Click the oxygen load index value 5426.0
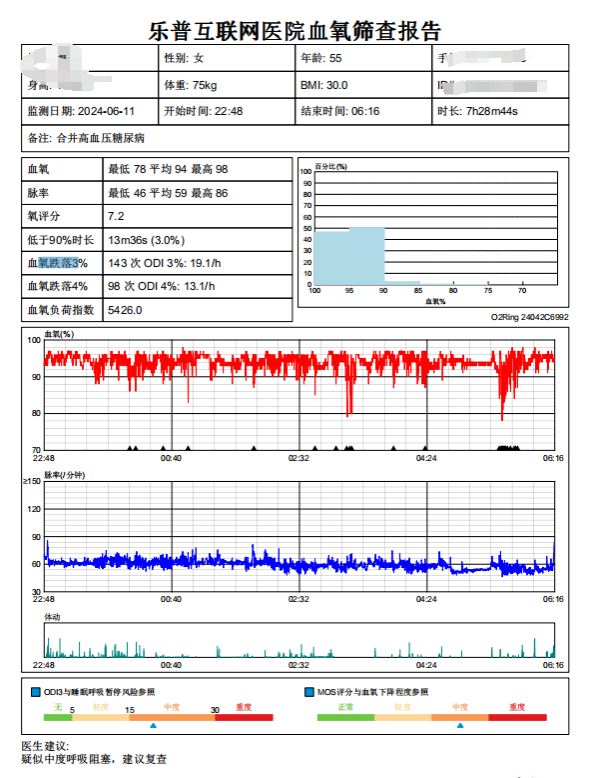Viewport: 591px width, 778px height. pos(125,310)
